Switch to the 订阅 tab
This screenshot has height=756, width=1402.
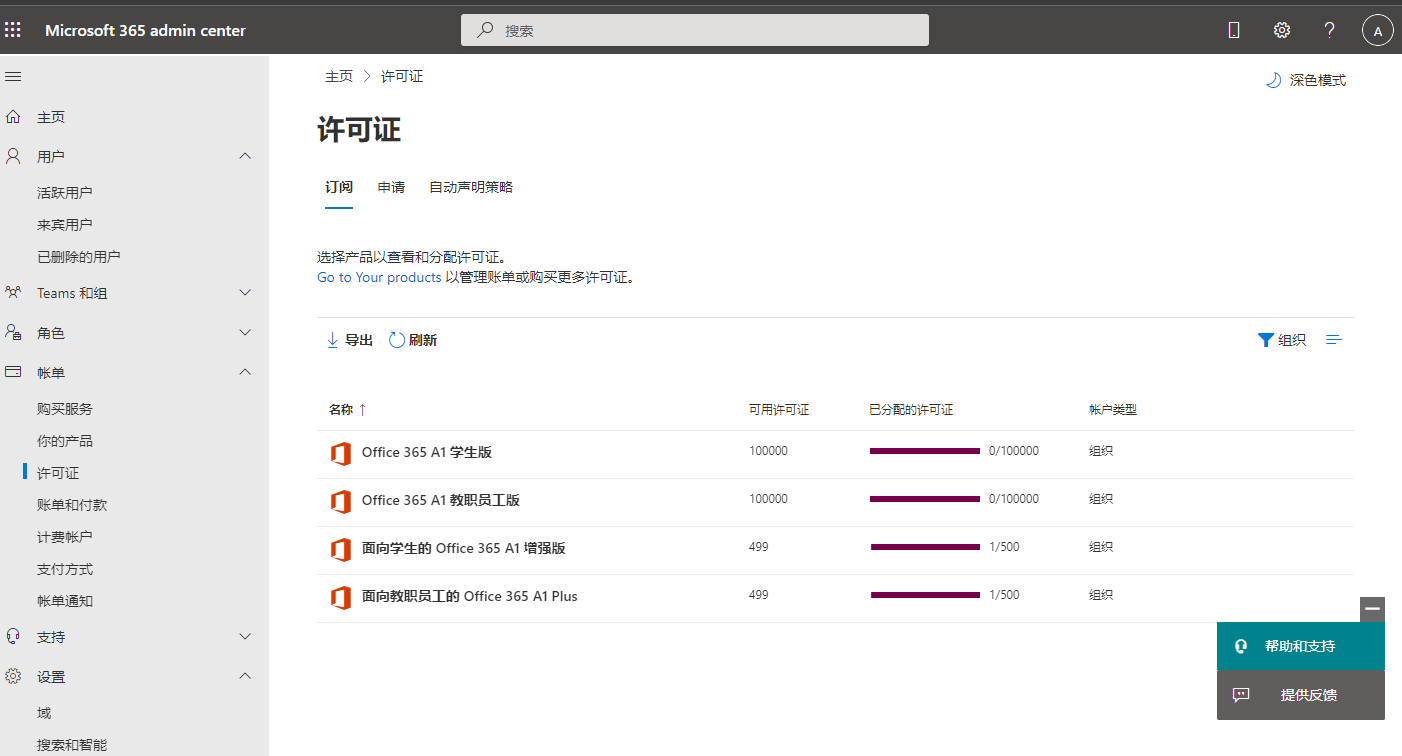(339, 187)
